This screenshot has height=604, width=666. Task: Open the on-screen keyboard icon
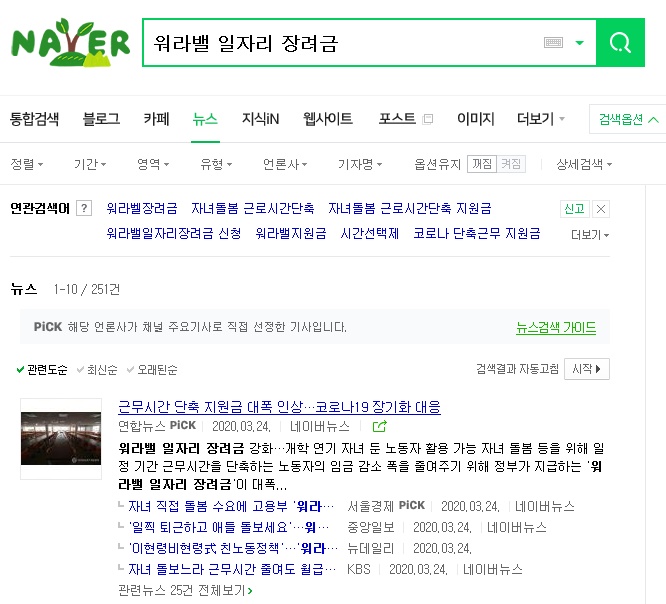tap(553, 42)
